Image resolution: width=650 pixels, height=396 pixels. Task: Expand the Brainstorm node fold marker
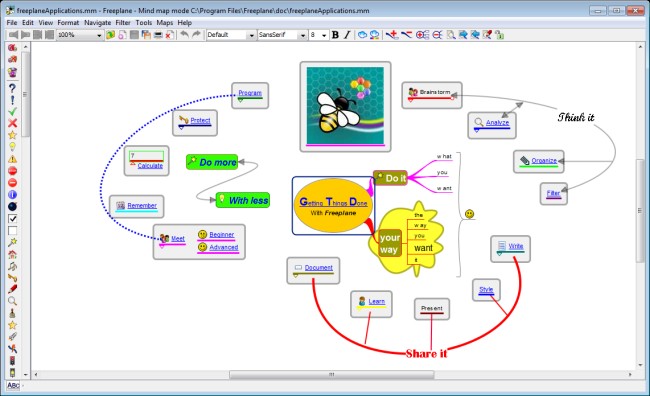click(x=410, y=100)
